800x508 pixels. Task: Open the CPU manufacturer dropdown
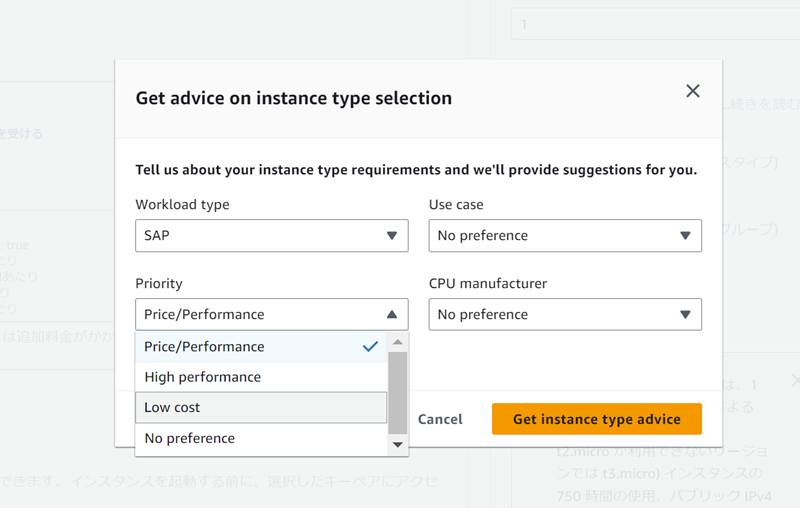tap(565, 314)
